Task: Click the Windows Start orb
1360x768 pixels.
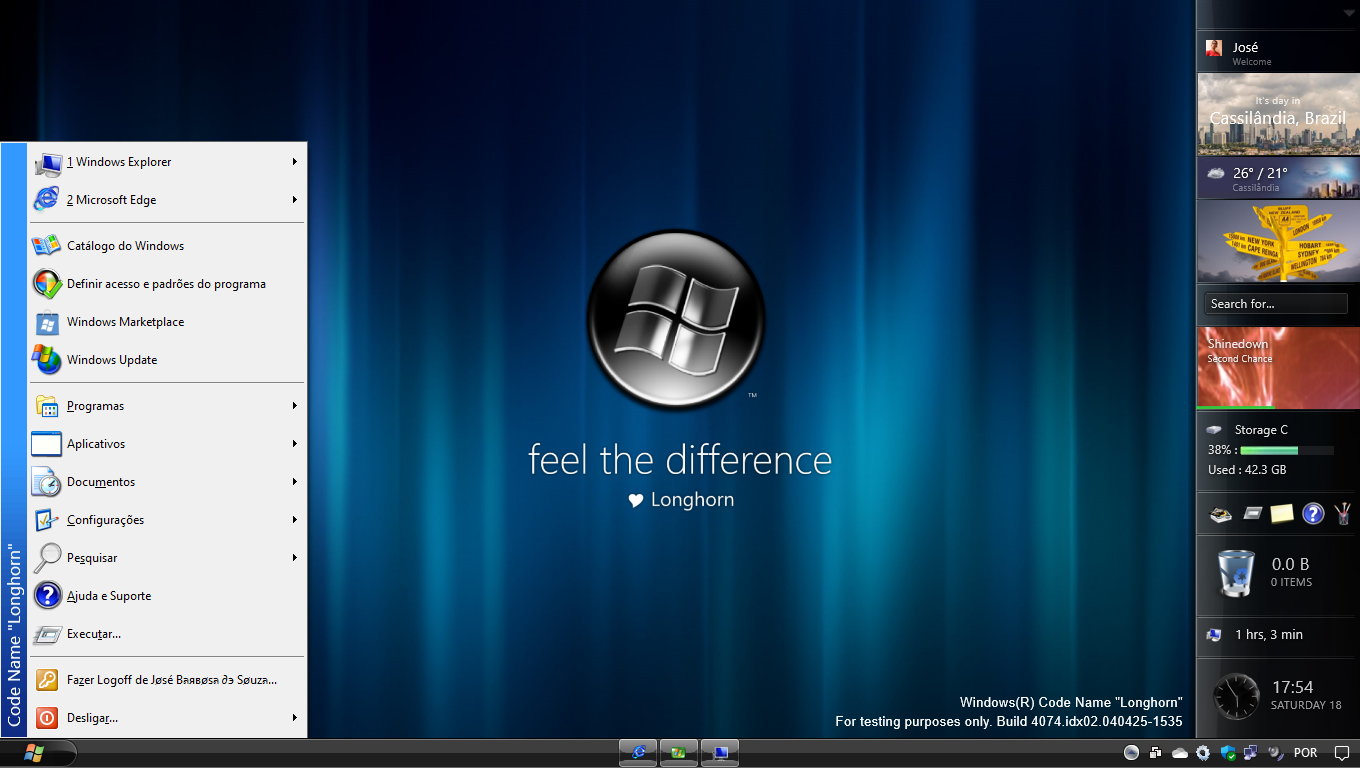Action: coord(34,752)
